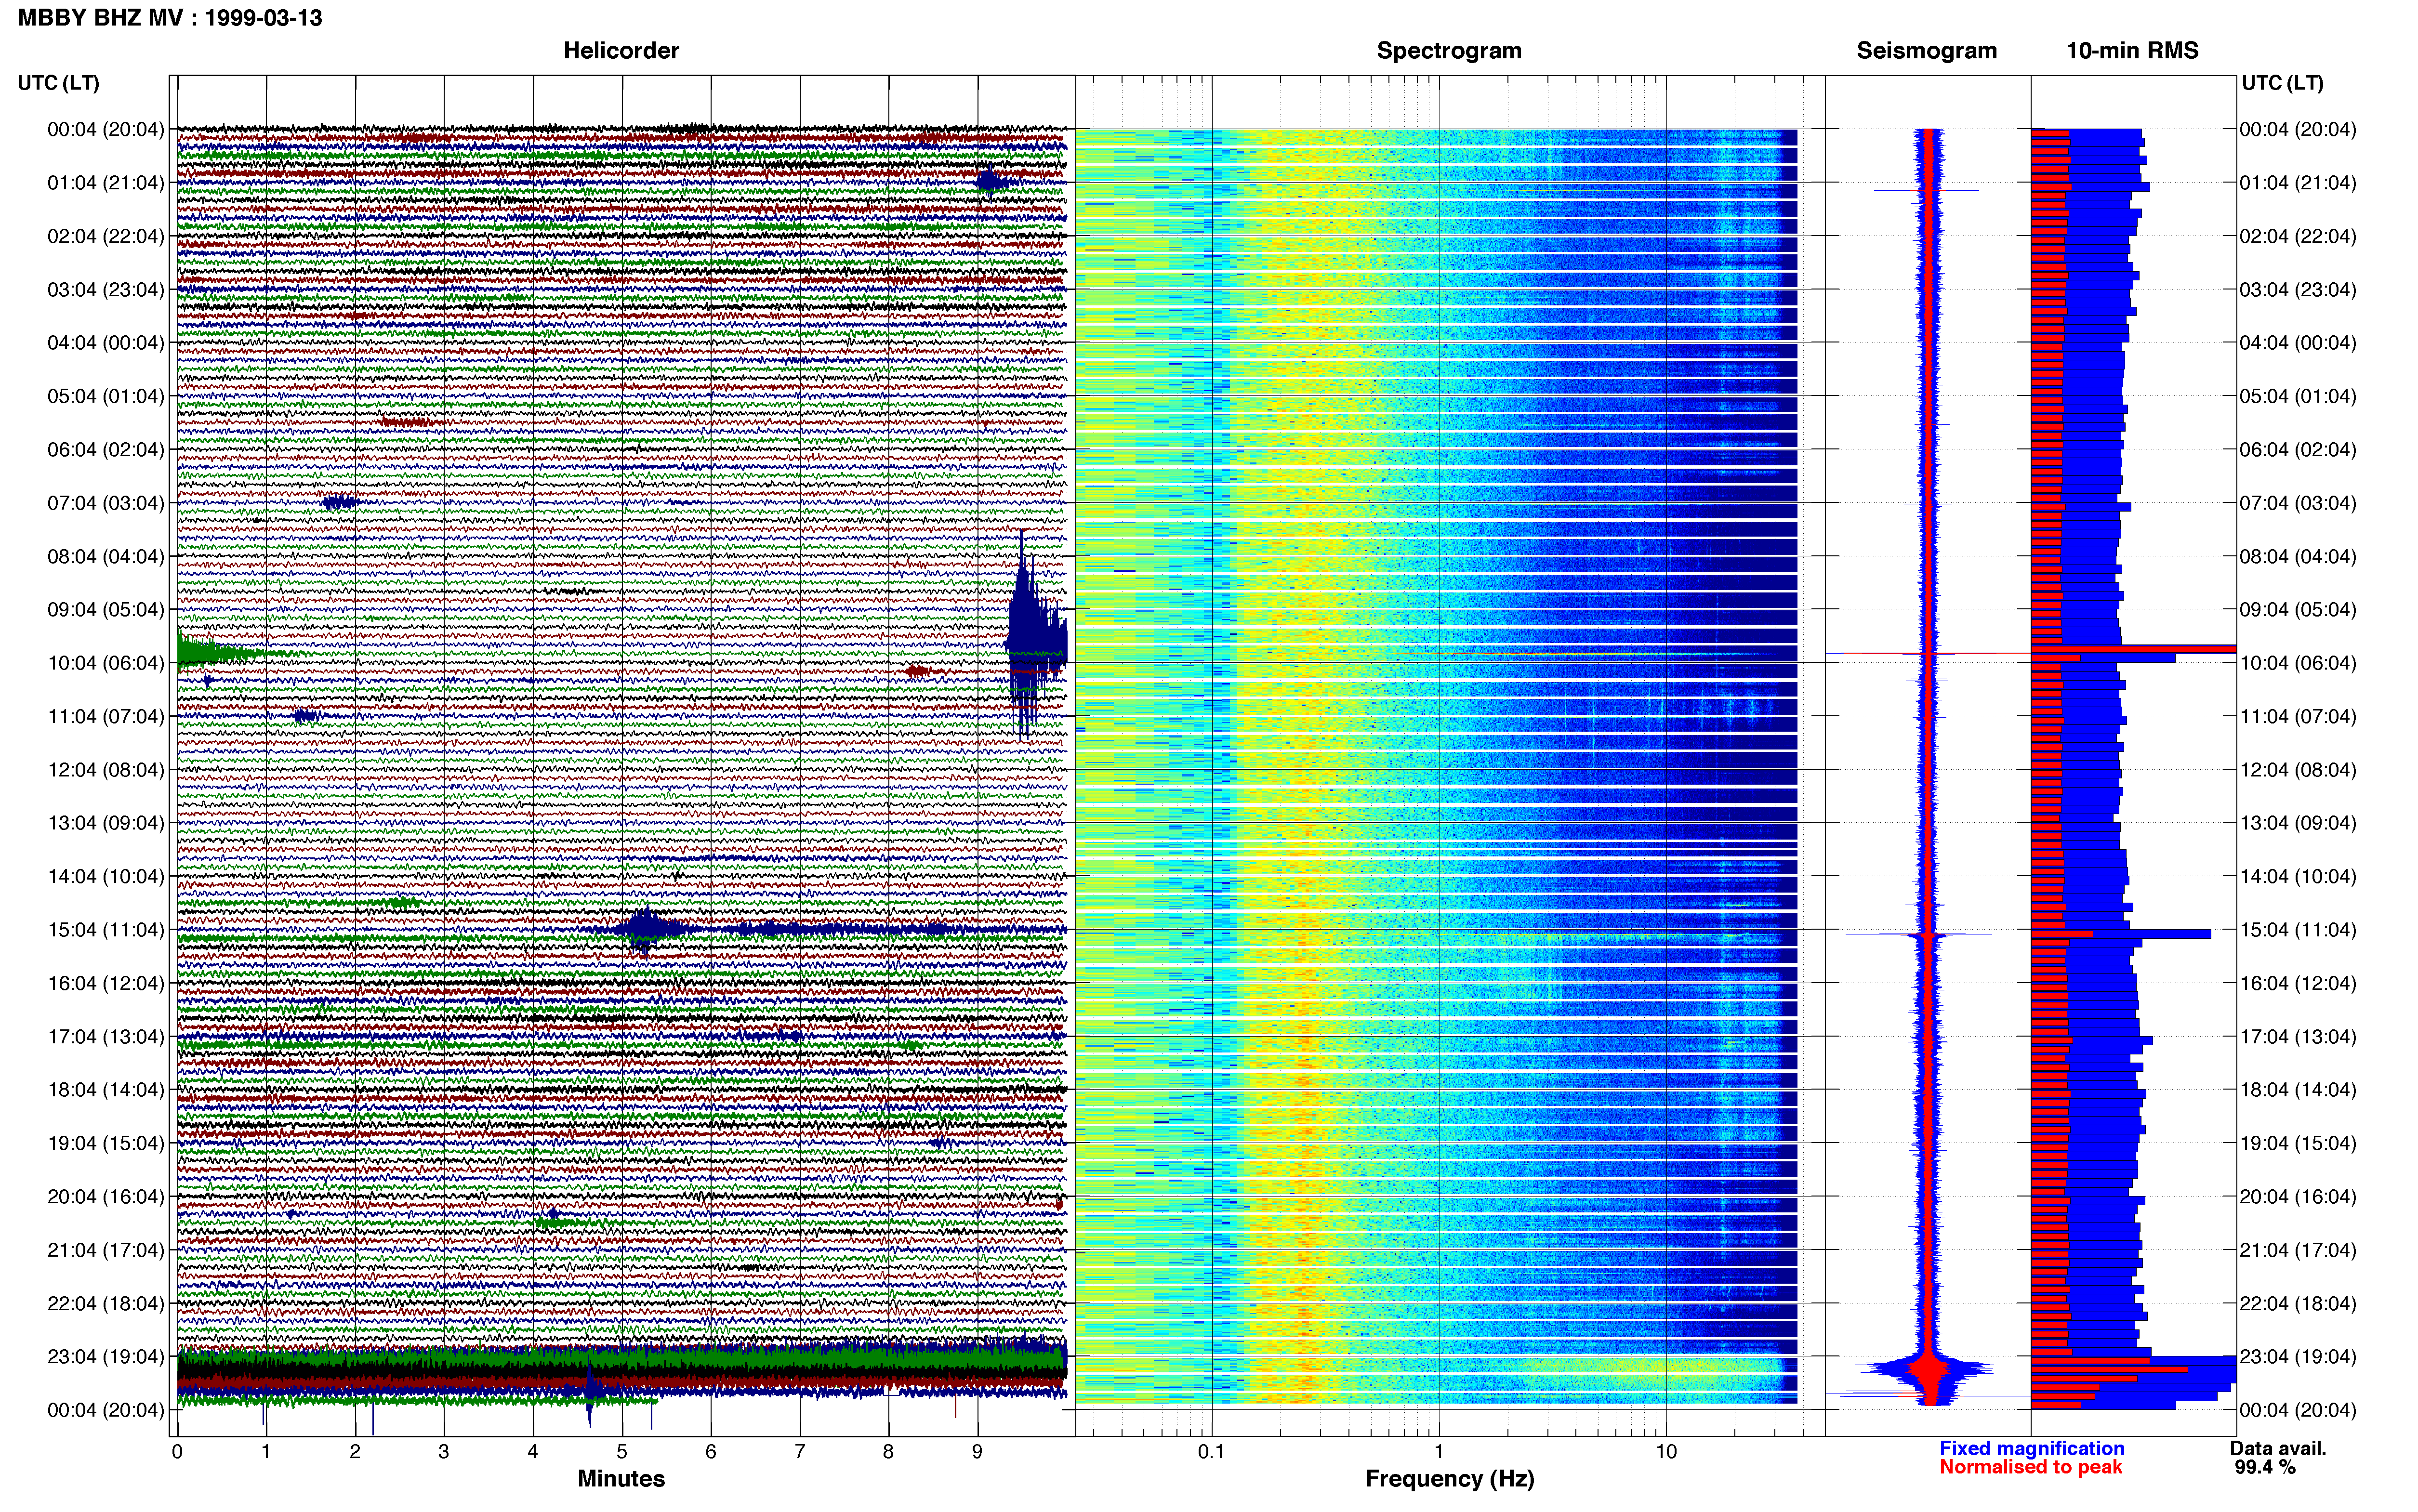The height and width of the screenshot is (1512, 2418).
Task: Click the 'Data avail.' label
Action: click(x=2278, y=1448)
